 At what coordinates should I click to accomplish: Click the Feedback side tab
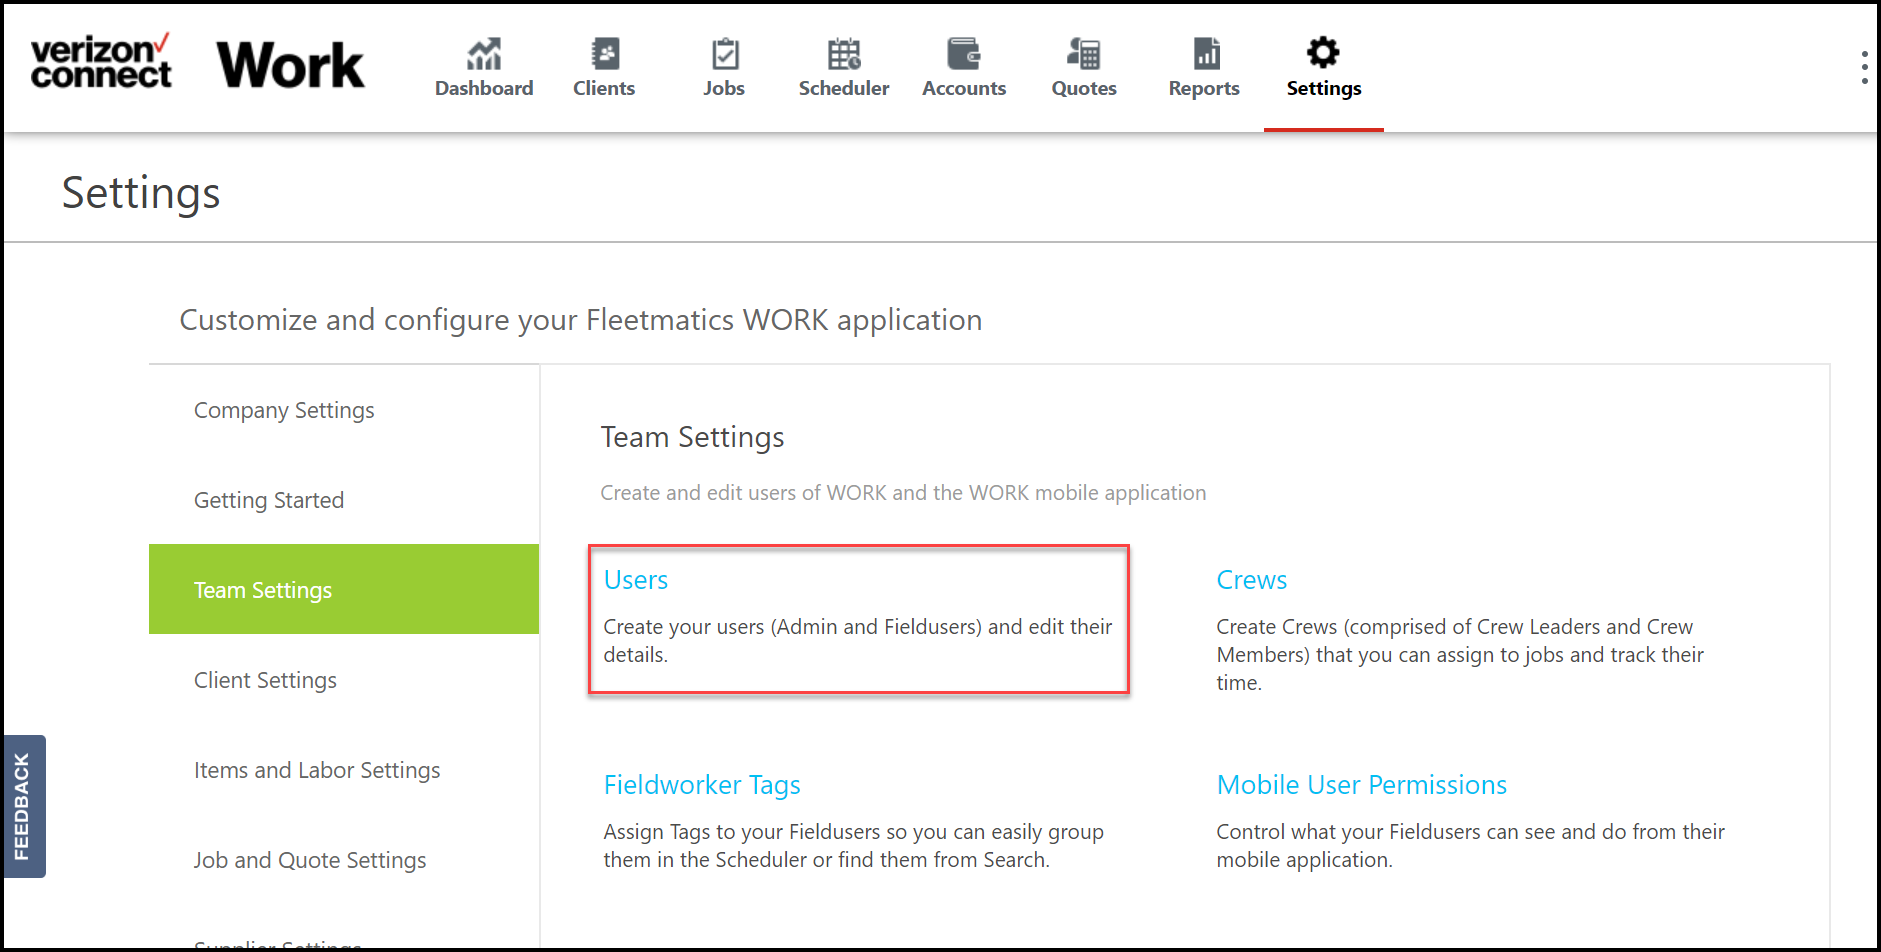[24, 806]
